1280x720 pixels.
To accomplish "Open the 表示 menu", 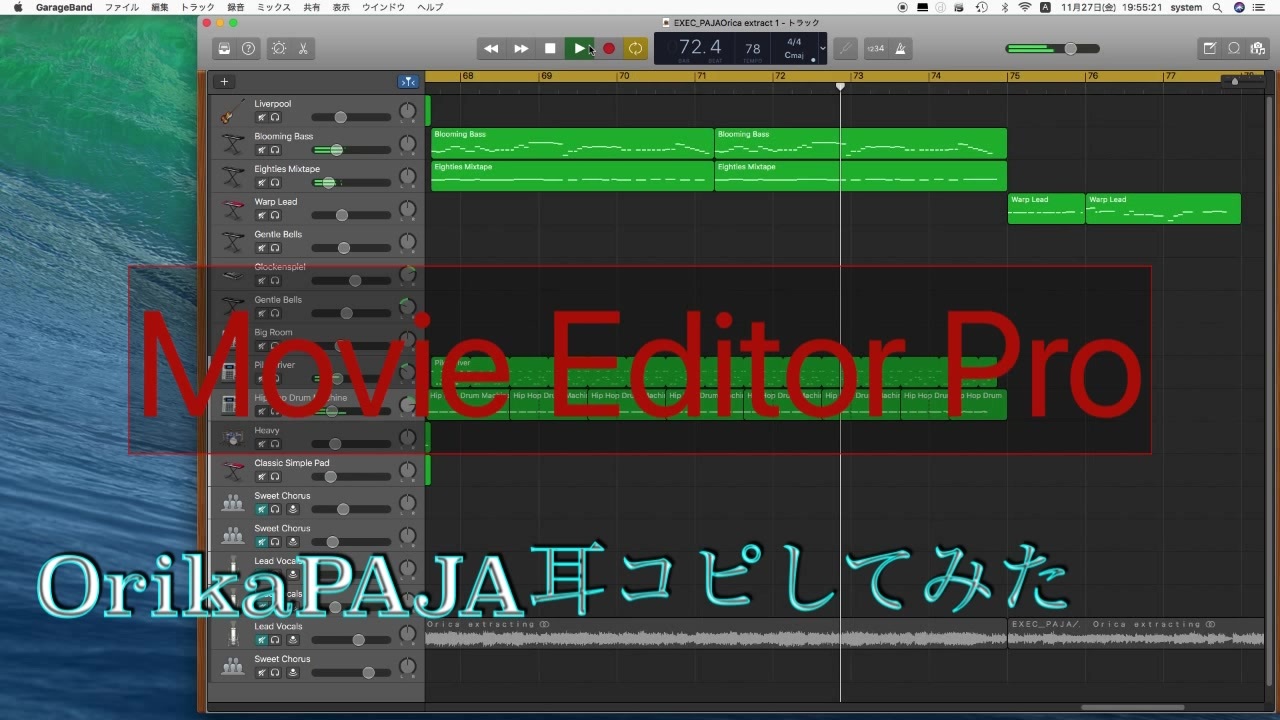I will (341, 7).
